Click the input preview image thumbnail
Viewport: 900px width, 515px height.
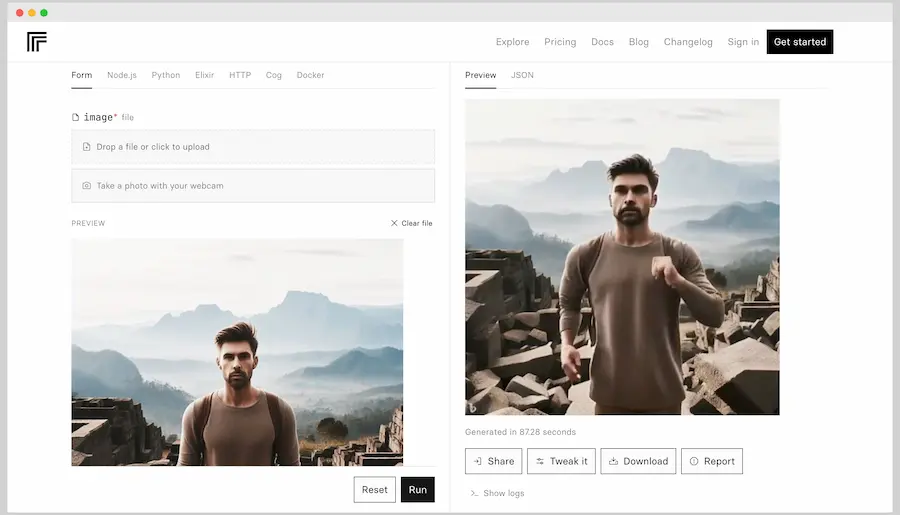[x=237, y=353]
